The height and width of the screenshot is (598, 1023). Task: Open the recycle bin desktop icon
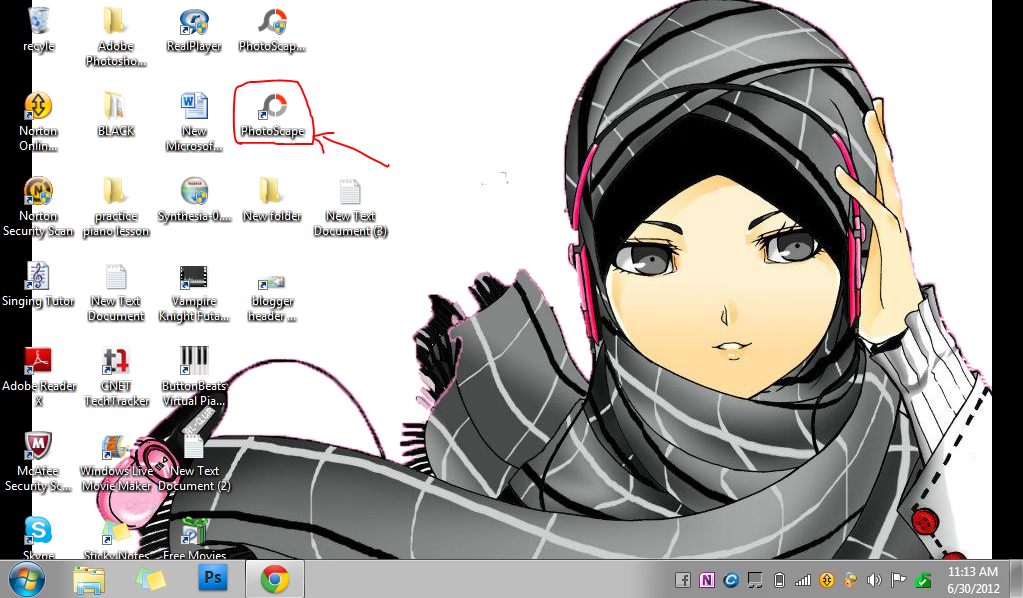tap(38, 29)
